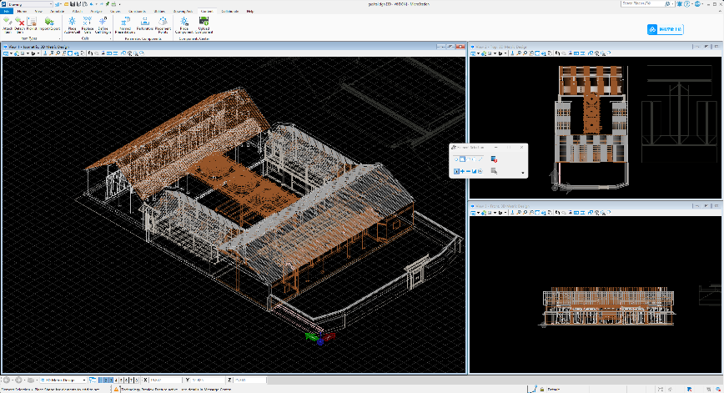Click the Import/Export item types icon
Screen dimensions: 724x393
[x=49, y=25]
